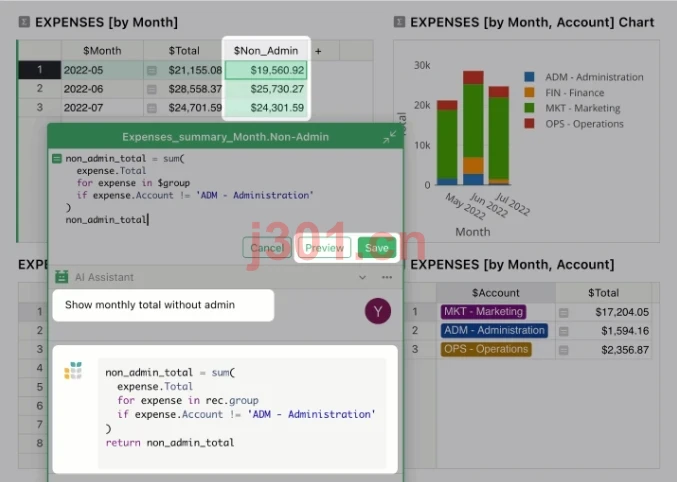Click the EXPENSES [by Month, Account] table title
This screenshot has height=482, width=677.
pos(512,264)
